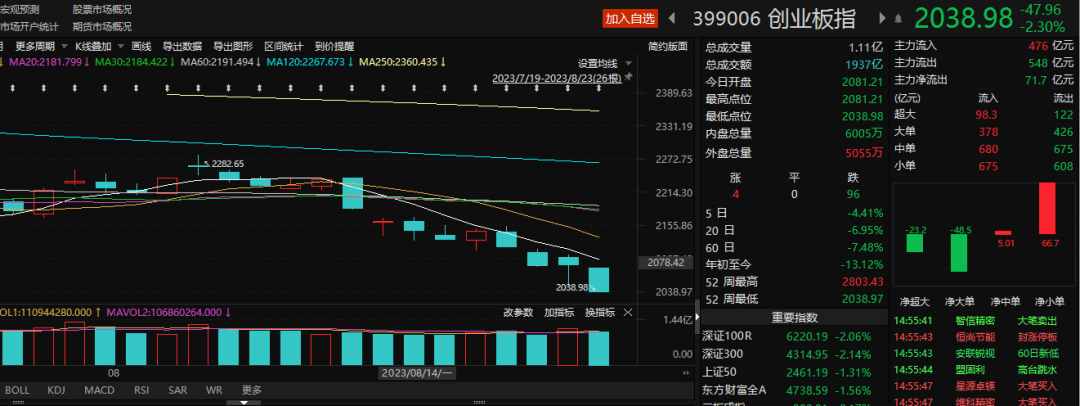
Task: Close the volume indicator sub-panel with X
Action: tap(627, 312)
